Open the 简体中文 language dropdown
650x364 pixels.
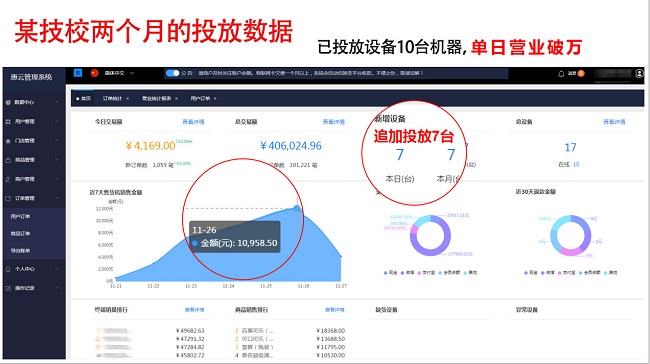click(x=119, y=73)
